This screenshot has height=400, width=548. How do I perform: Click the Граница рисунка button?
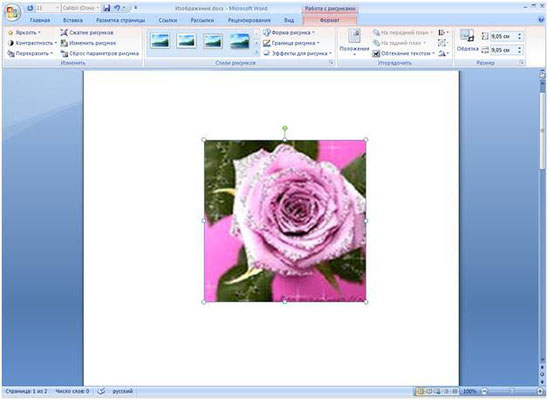click(291, 43)
